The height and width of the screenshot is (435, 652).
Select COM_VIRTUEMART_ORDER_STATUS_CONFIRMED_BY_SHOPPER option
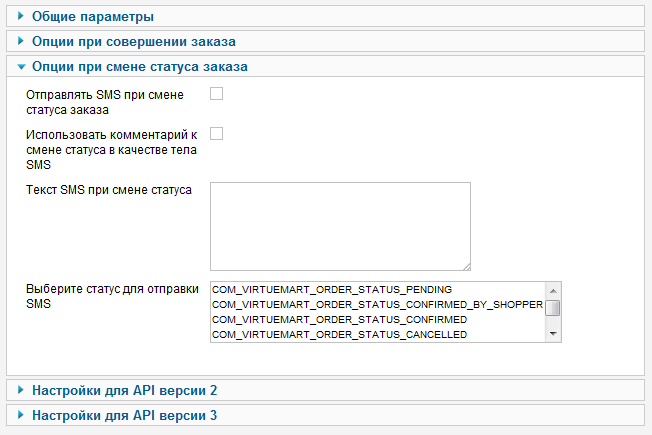(x=376, y=304)
